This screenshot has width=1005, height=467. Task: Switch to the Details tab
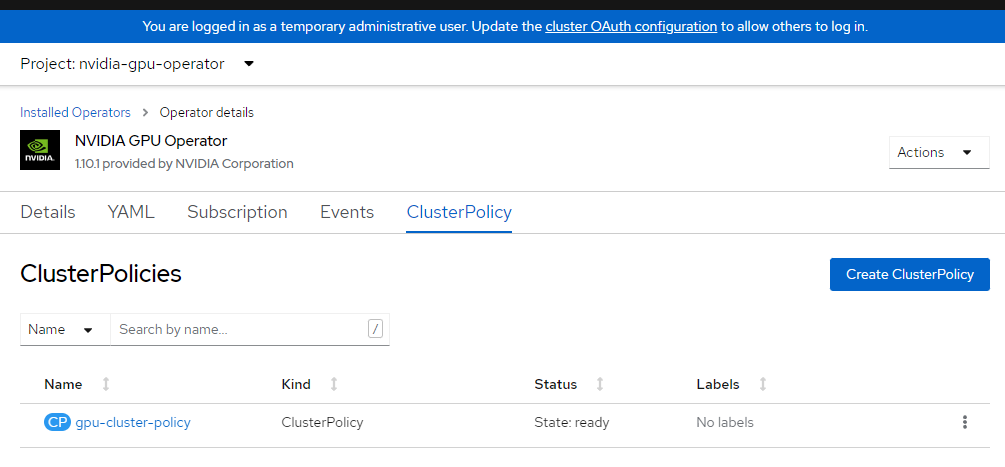click(x=48, y=212)
